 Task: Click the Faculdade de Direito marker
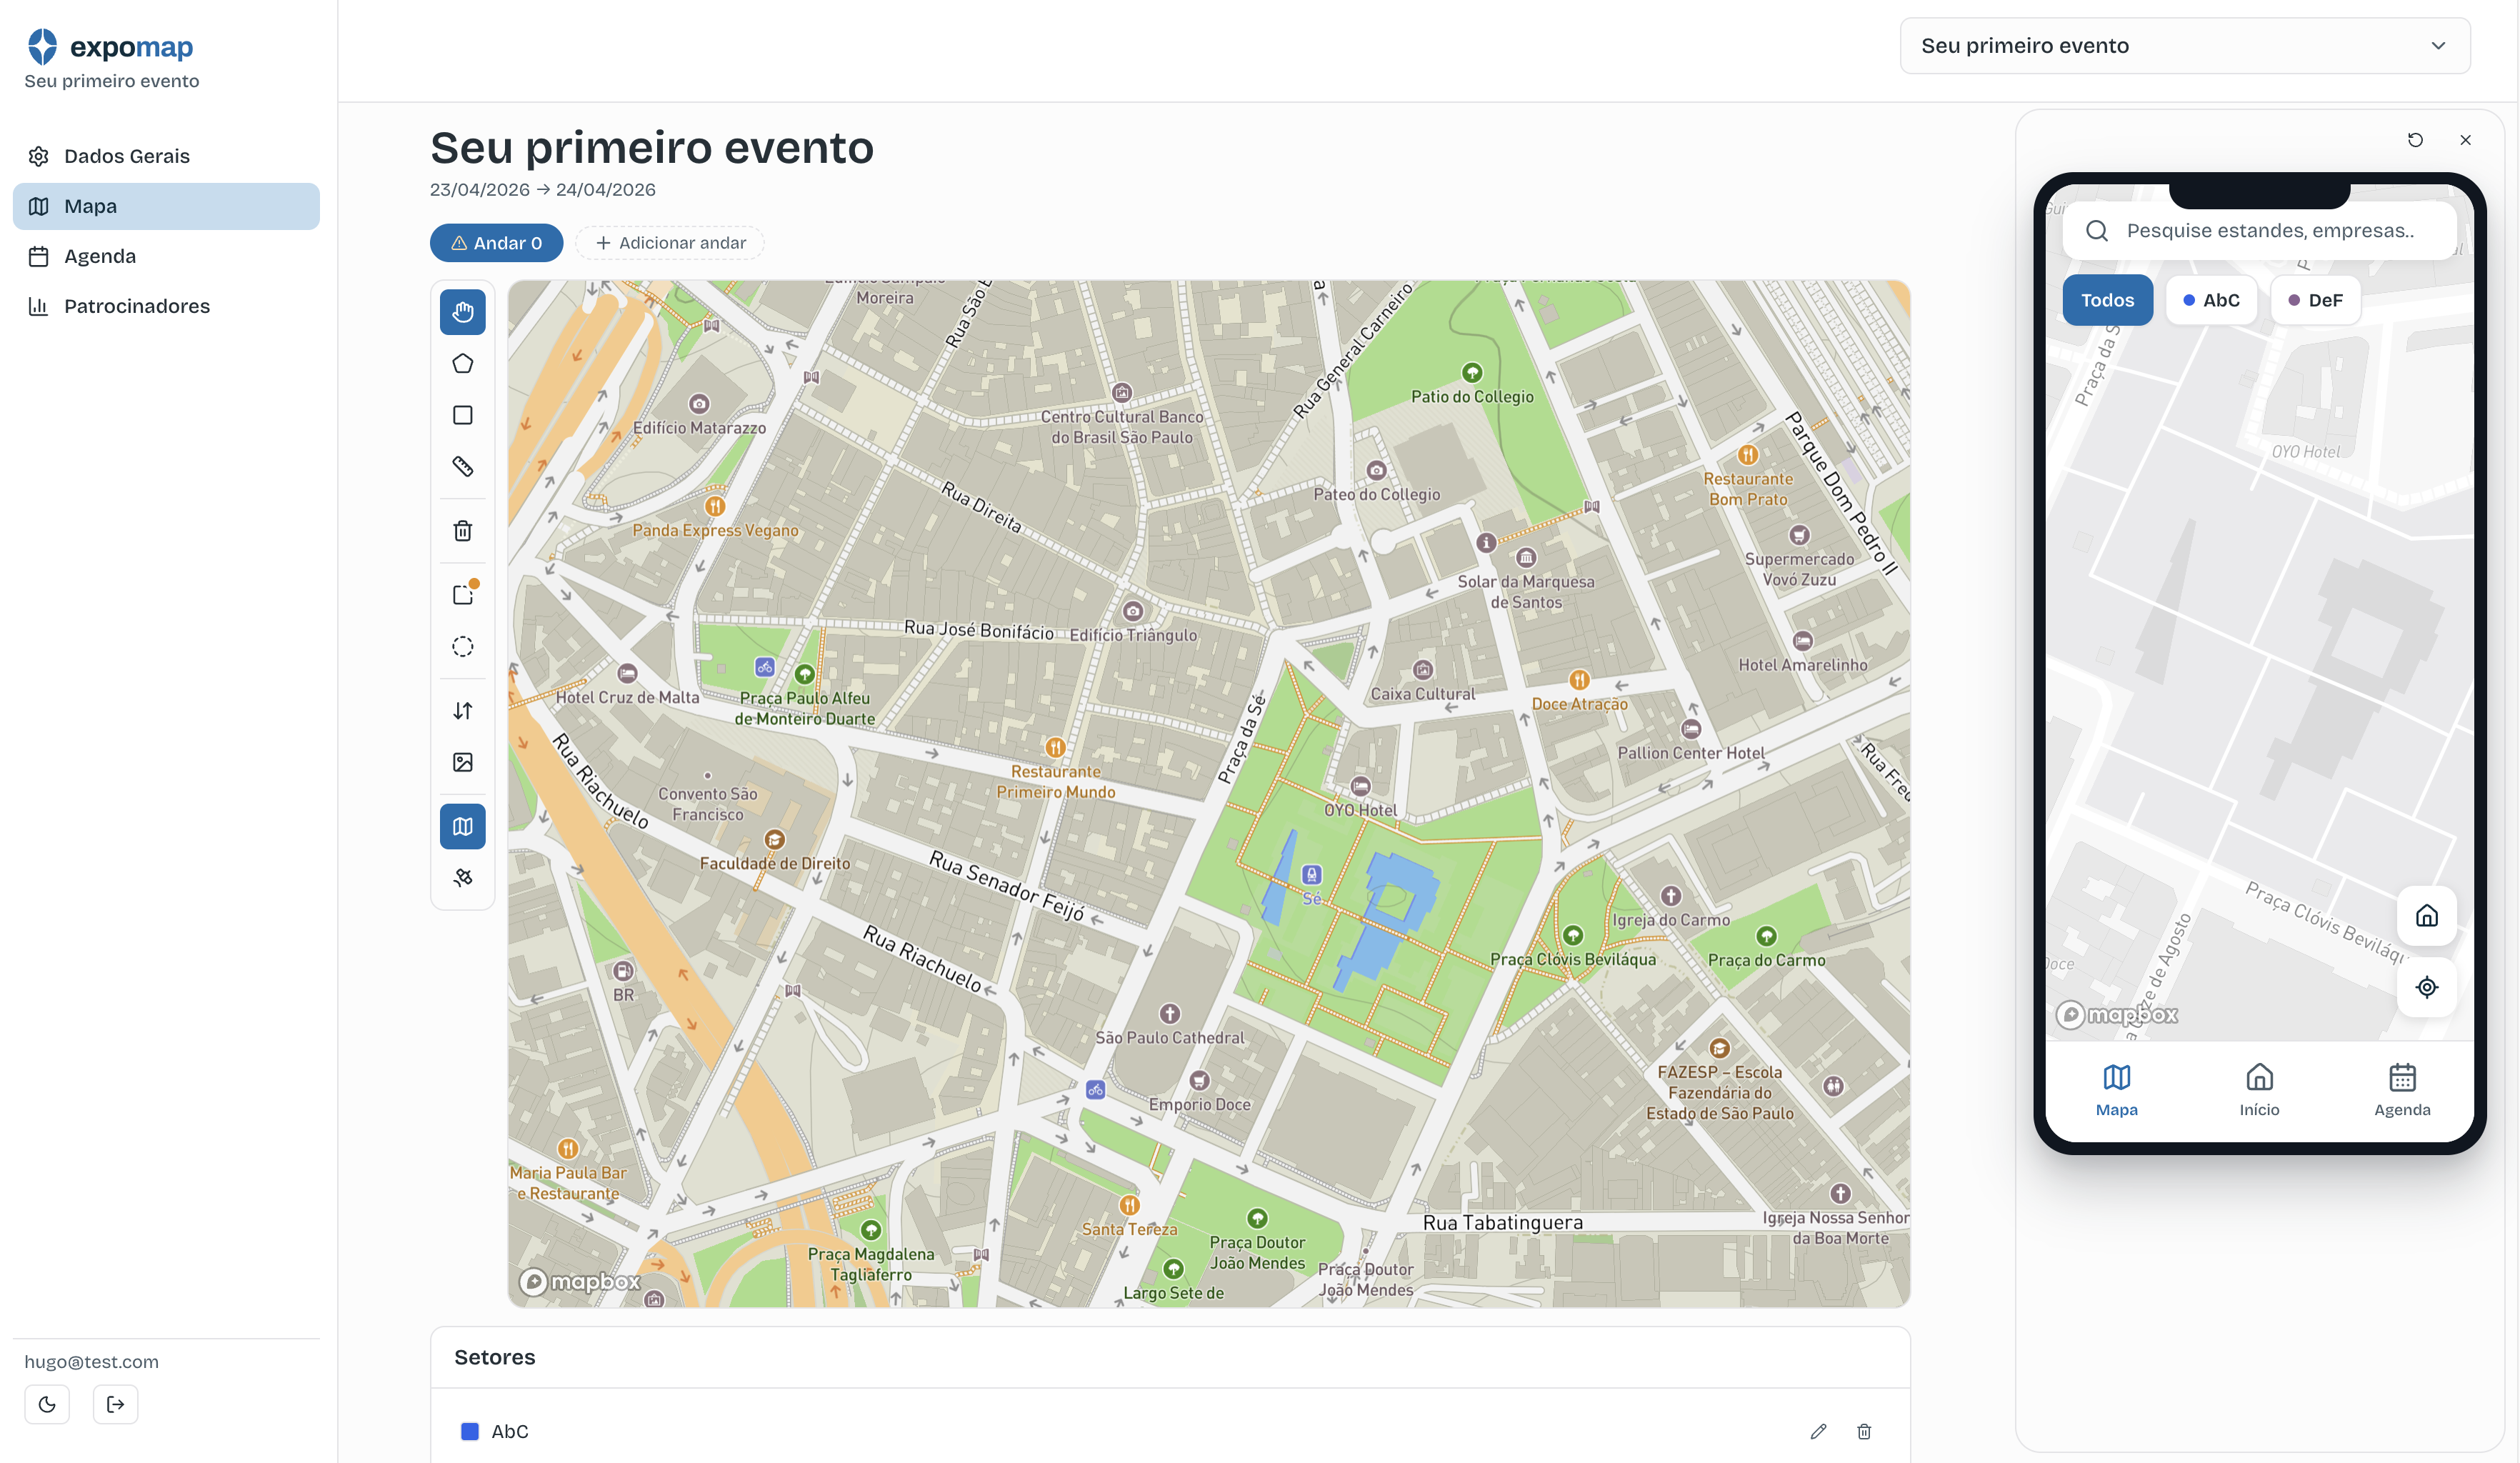[x=774, y=839]
